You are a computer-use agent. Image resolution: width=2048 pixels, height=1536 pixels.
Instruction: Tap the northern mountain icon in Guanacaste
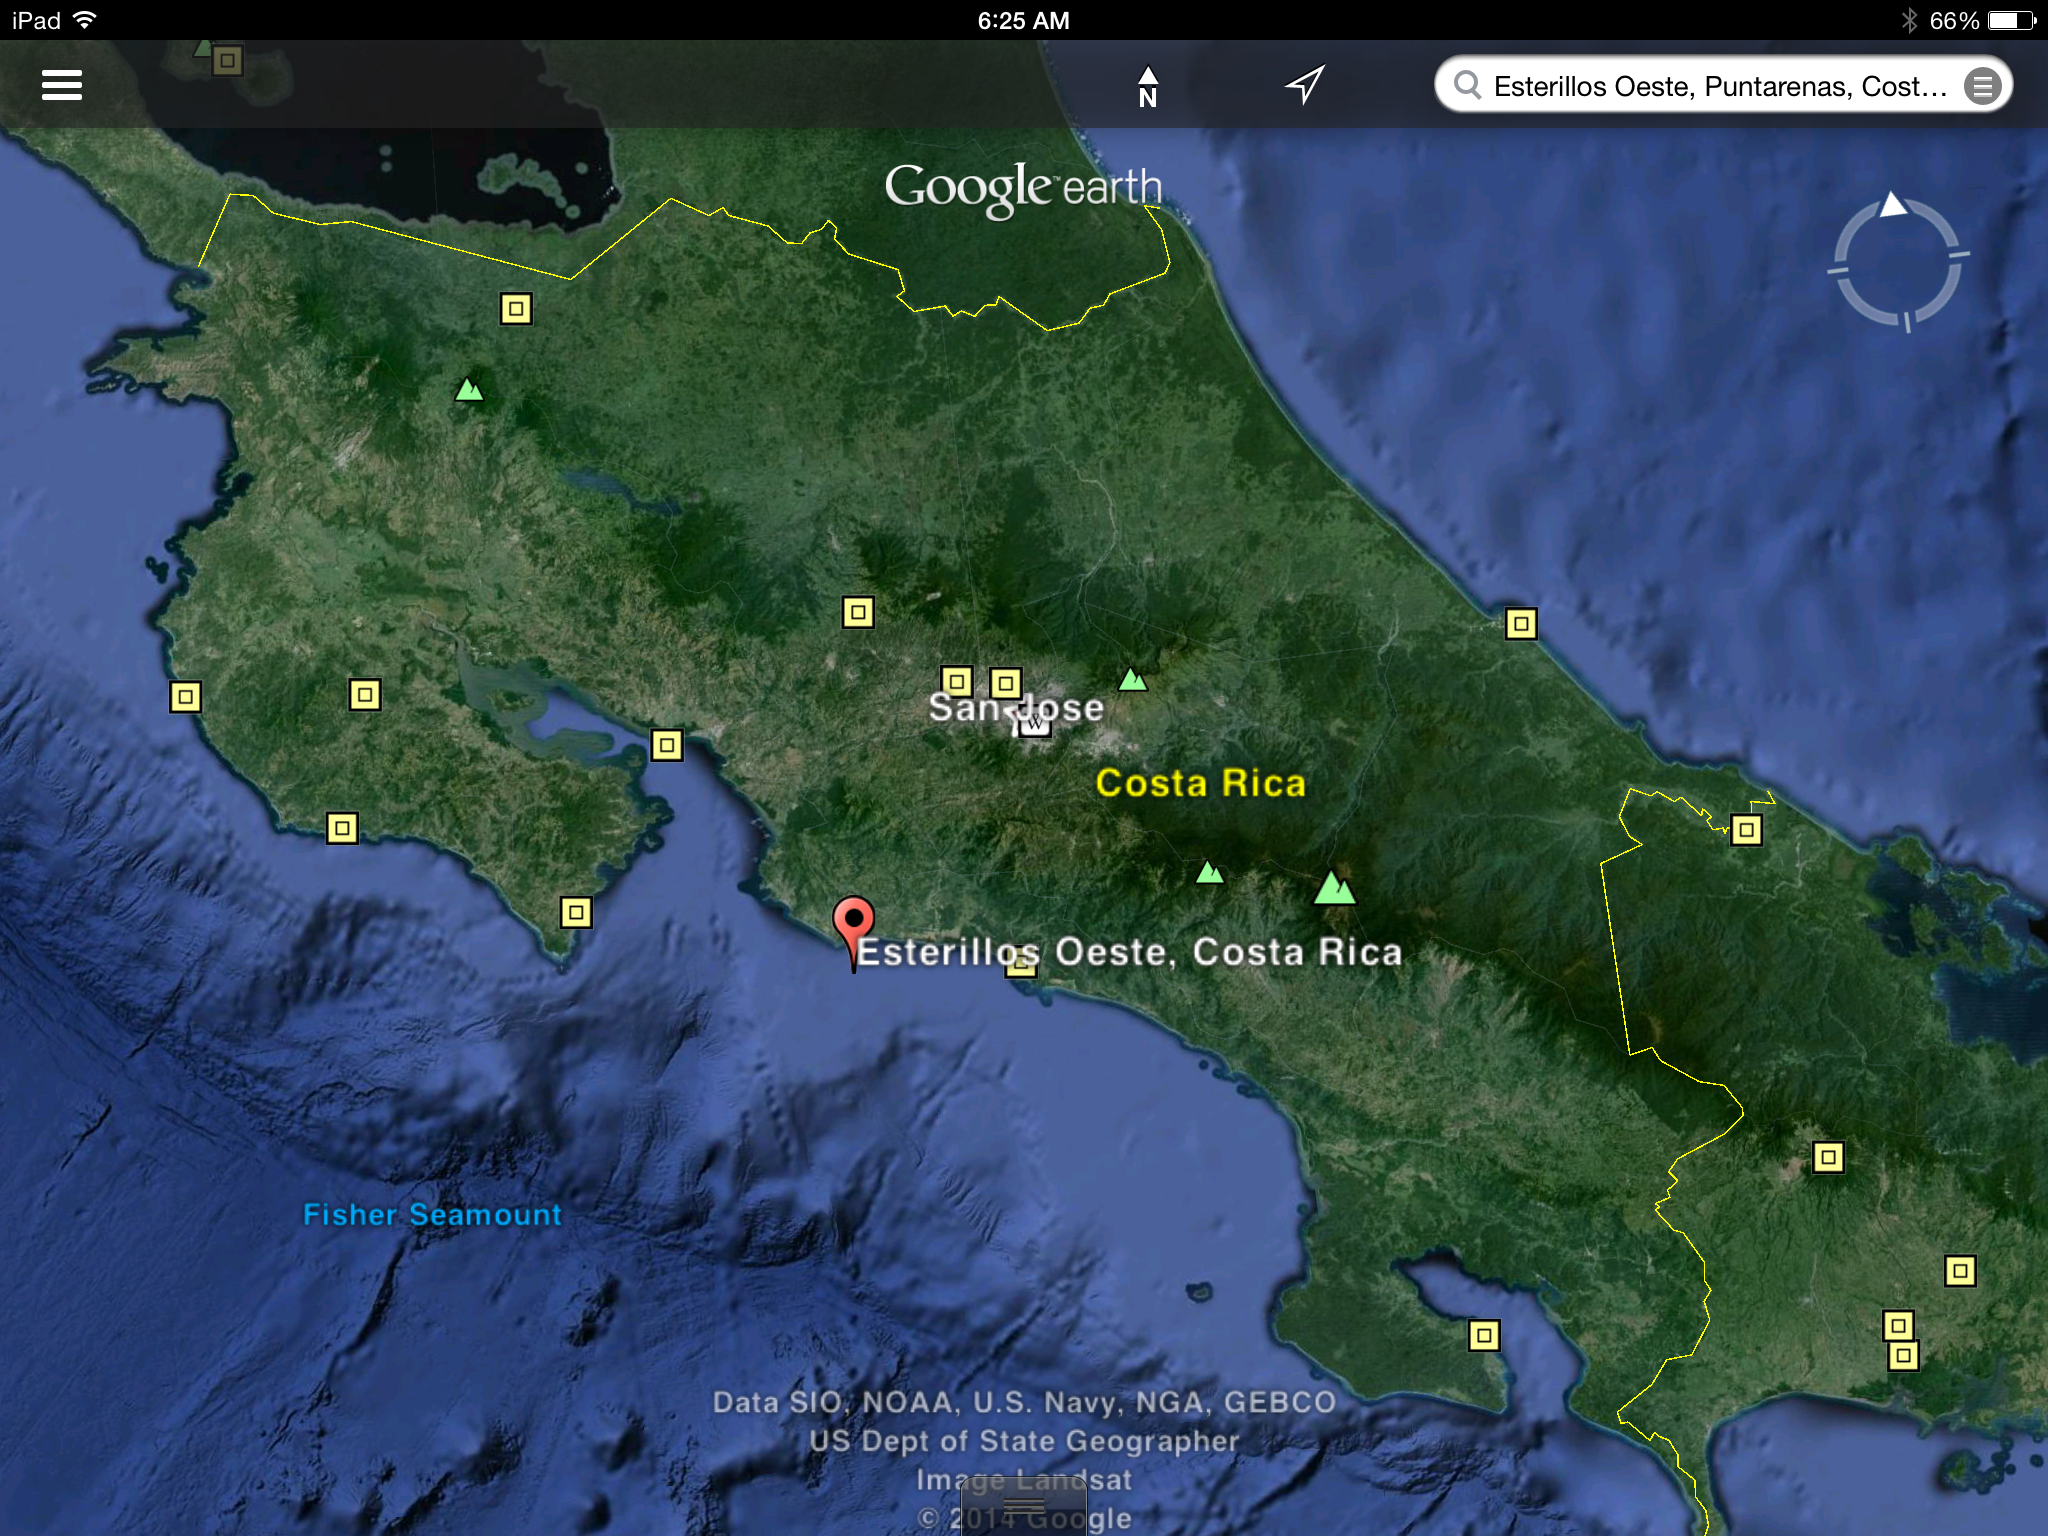pyautogui.click(x=469, y=390)
